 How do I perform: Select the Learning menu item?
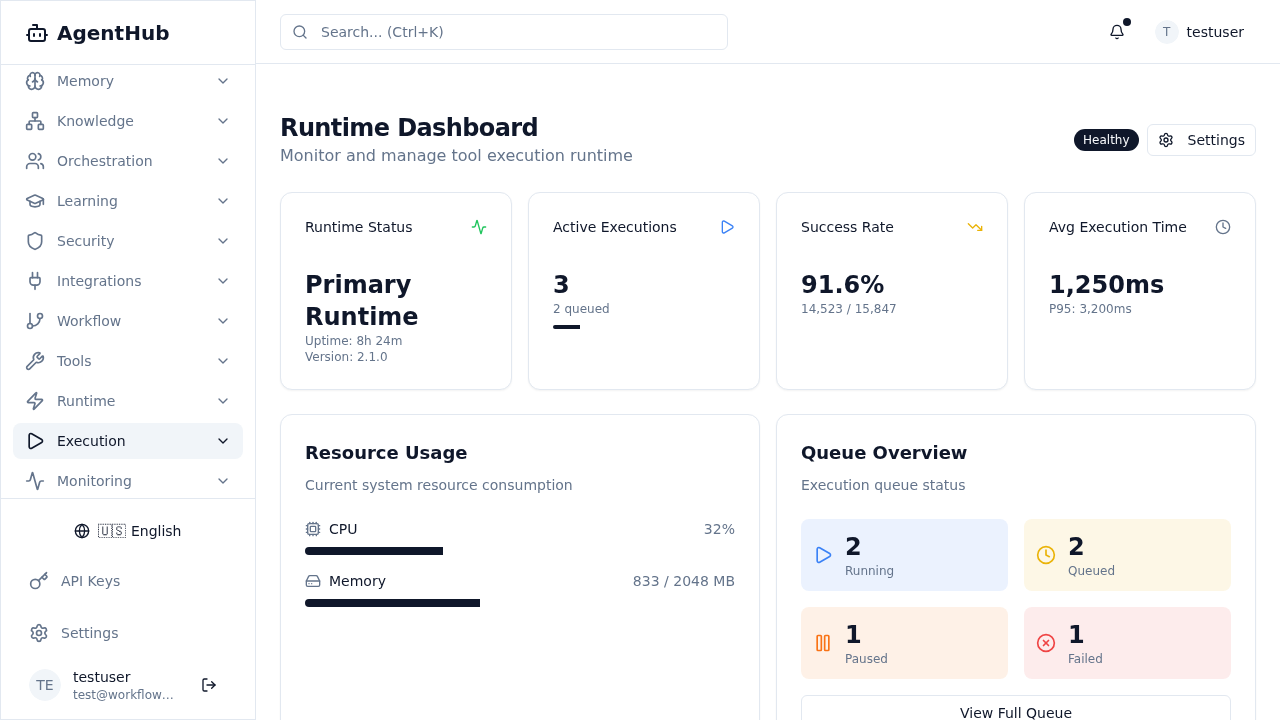(128, 201)
